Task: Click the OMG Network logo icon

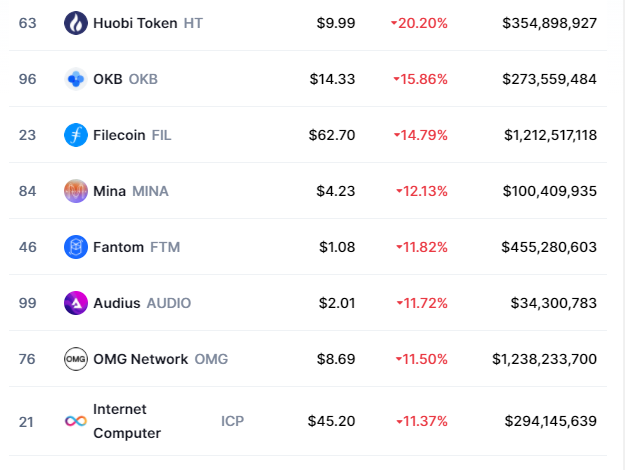Action: tap(76, 358)
